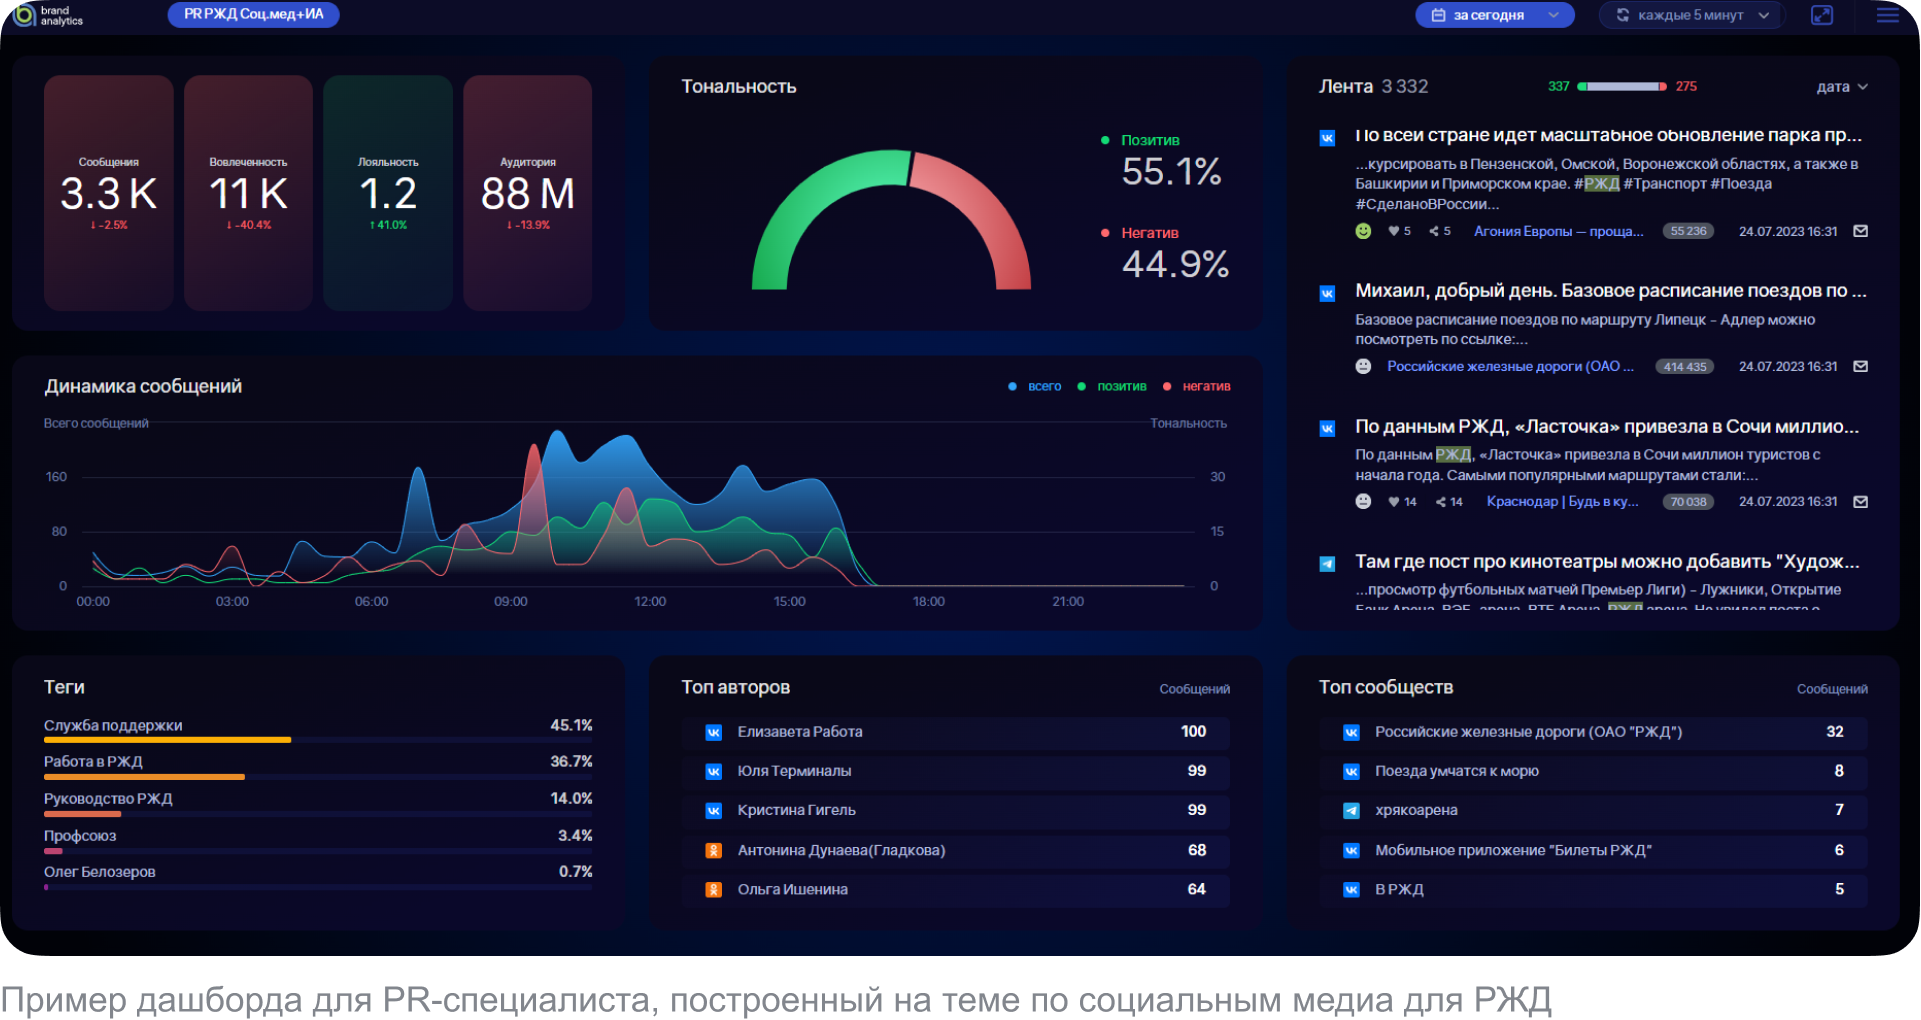Click VK icon of the 'По всей стране' post
This screenshot has width=1921, height=1020.
click(x=1327, y=138)
